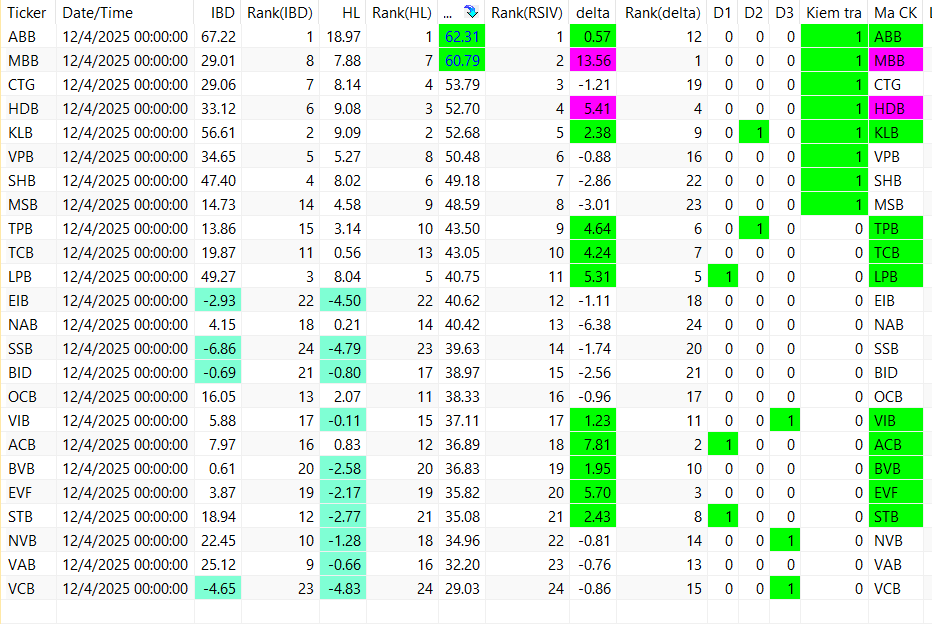Viewport: 932px width, 624px height.
Task: Click the green D3 cell in VIB row
Action: tap(785, 421)
